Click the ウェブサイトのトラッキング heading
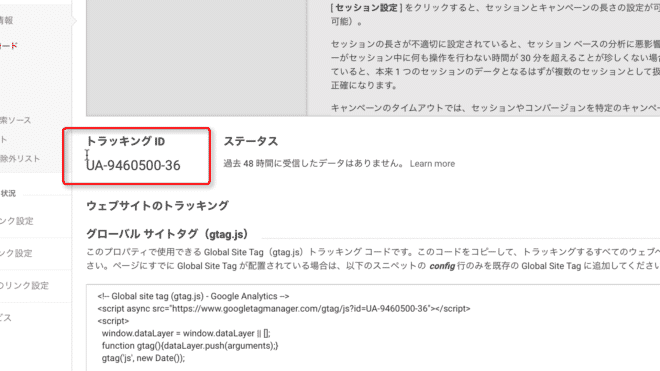Screen dimensions: 660x371 (x=157, y=206)
